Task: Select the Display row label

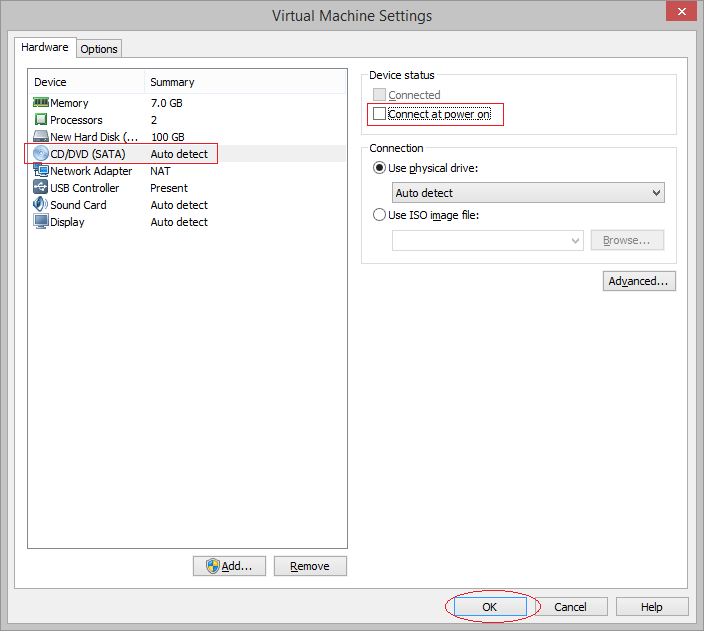Action: click(67, 222)
